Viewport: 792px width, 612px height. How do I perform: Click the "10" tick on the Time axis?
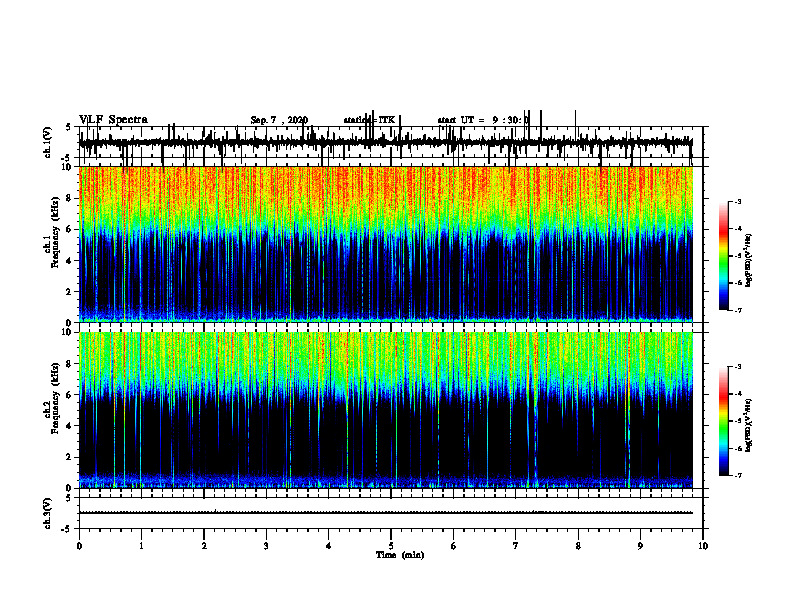click(x=703, y=546)
